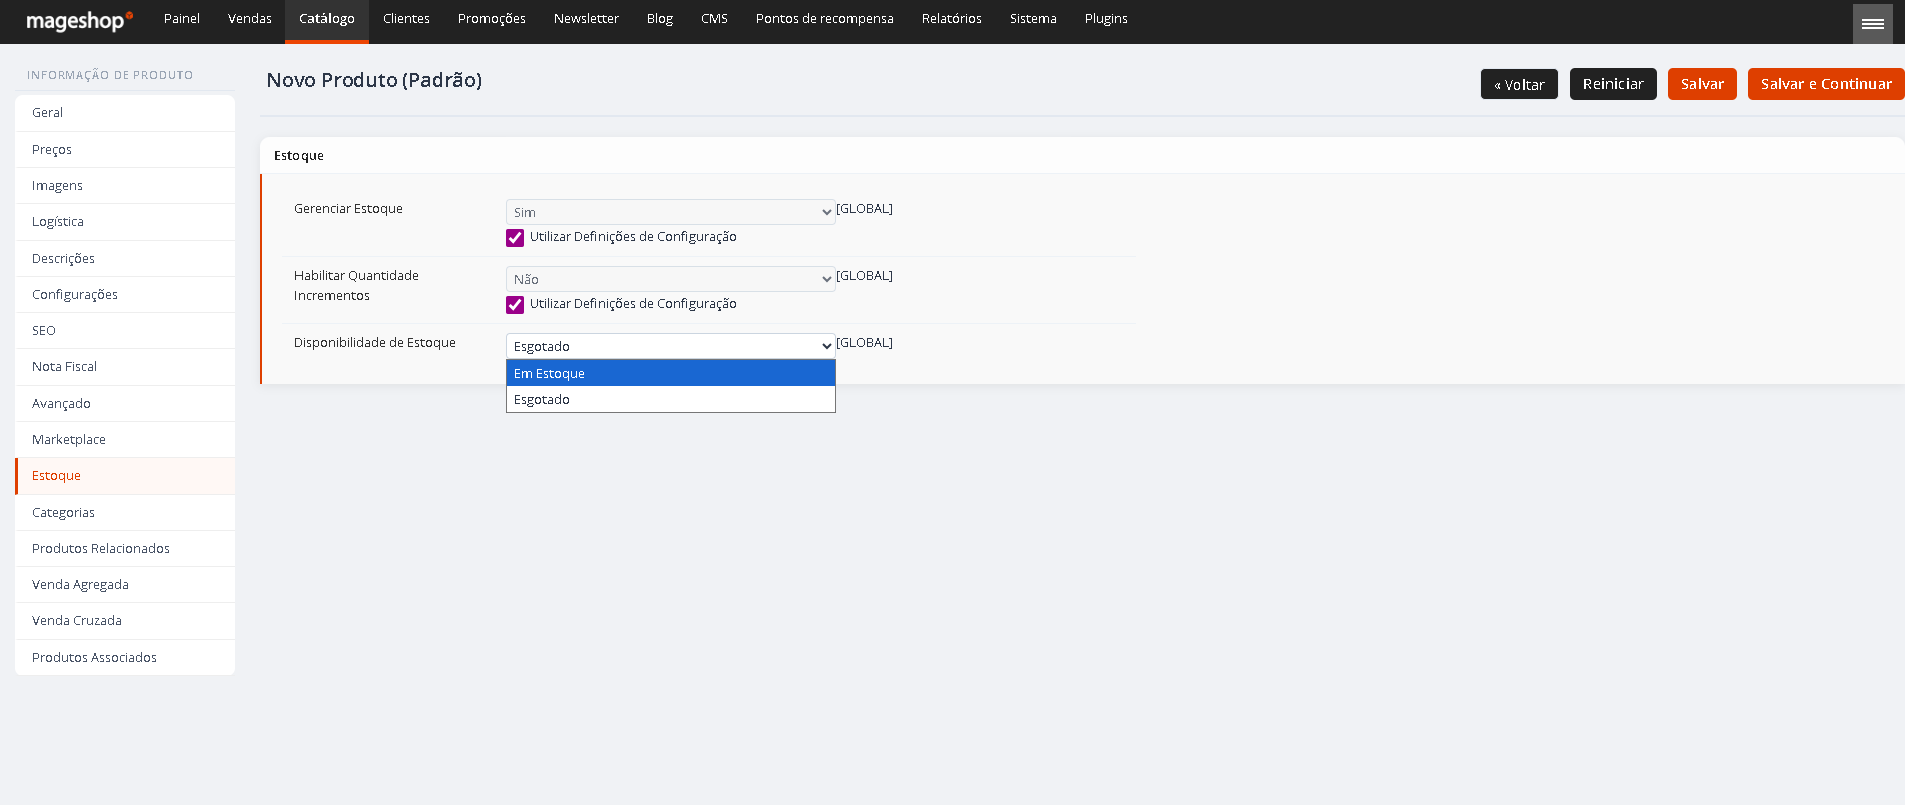This screenshot has height=805, width=1905.
Task: Click the mageshop logo
Action: tap(79, 20)
